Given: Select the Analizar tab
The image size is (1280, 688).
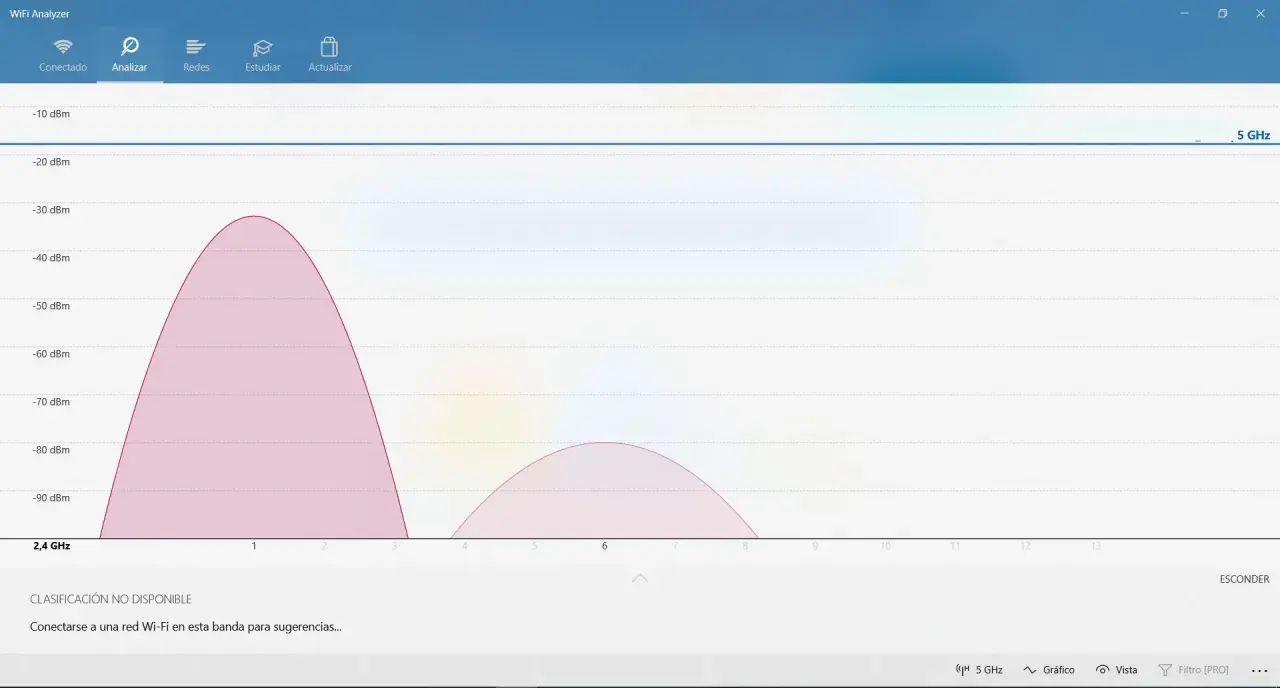Looking at the screenshot, I should pos(130,56).
